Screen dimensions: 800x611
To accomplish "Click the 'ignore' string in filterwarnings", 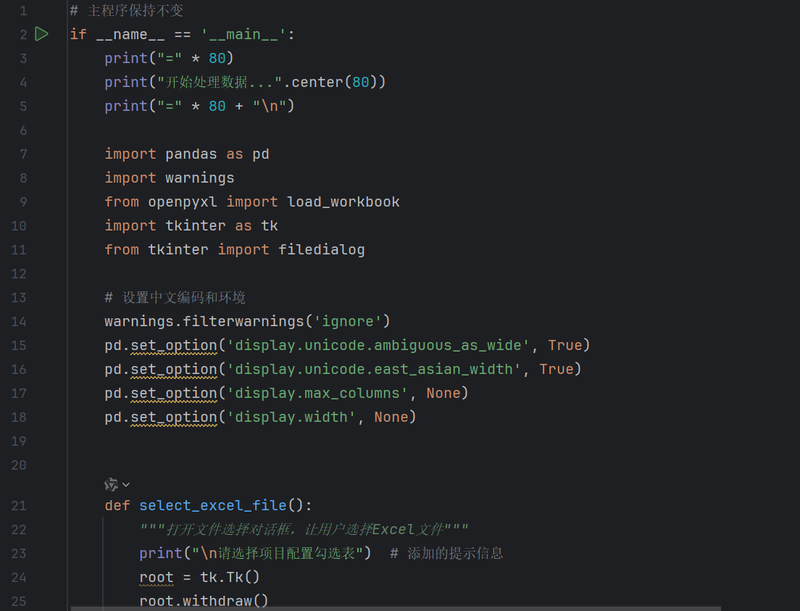I will tap(347, 321).
